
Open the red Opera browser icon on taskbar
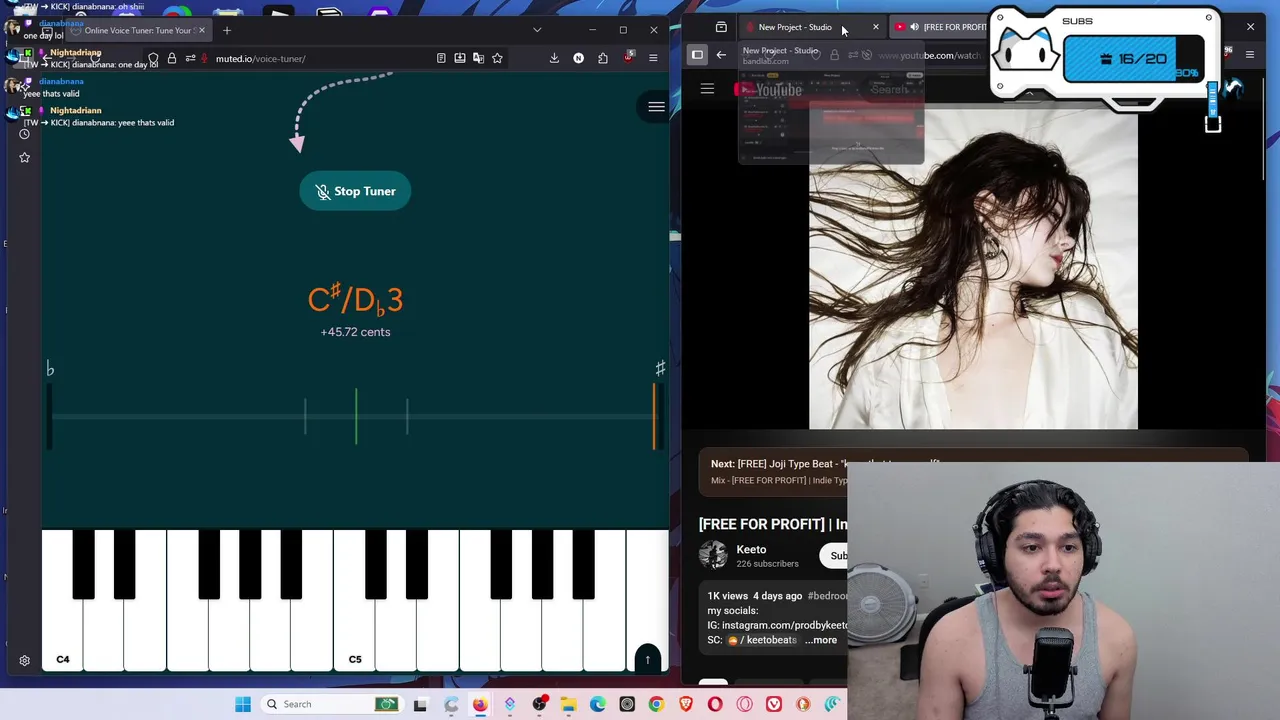pos(715,704)
